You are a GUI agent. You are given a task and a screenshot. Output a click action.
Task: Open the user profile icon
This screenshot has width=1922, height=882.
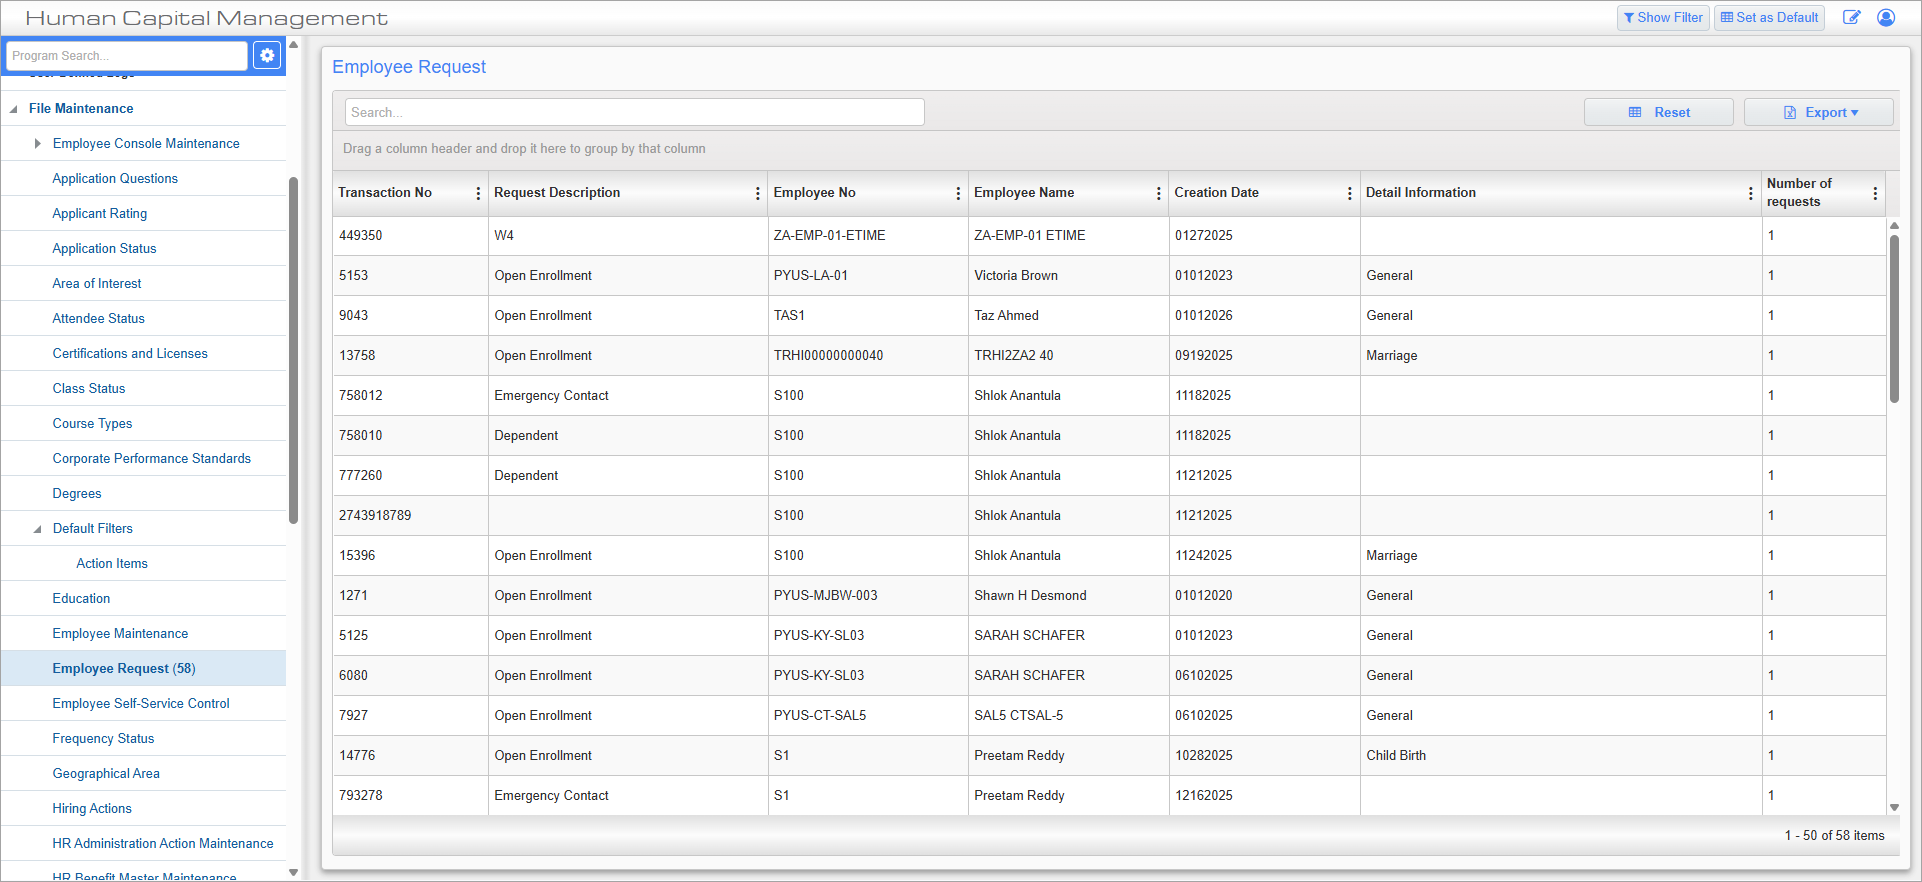1886,17
